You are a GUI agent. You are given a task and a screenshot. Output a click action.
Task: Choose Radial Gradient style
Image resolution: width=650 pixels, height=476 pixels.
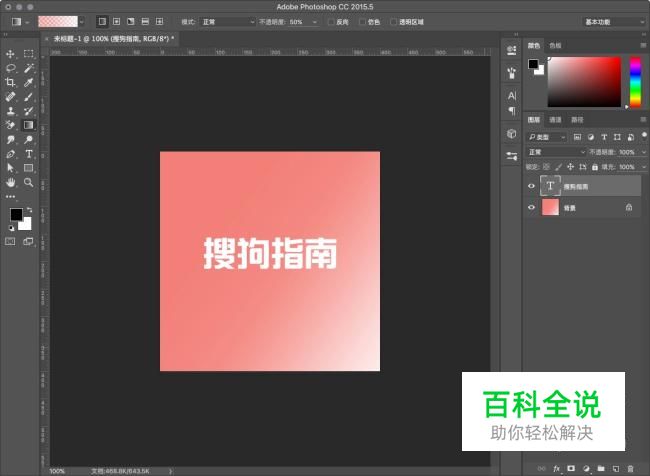[x=116, y=22]
